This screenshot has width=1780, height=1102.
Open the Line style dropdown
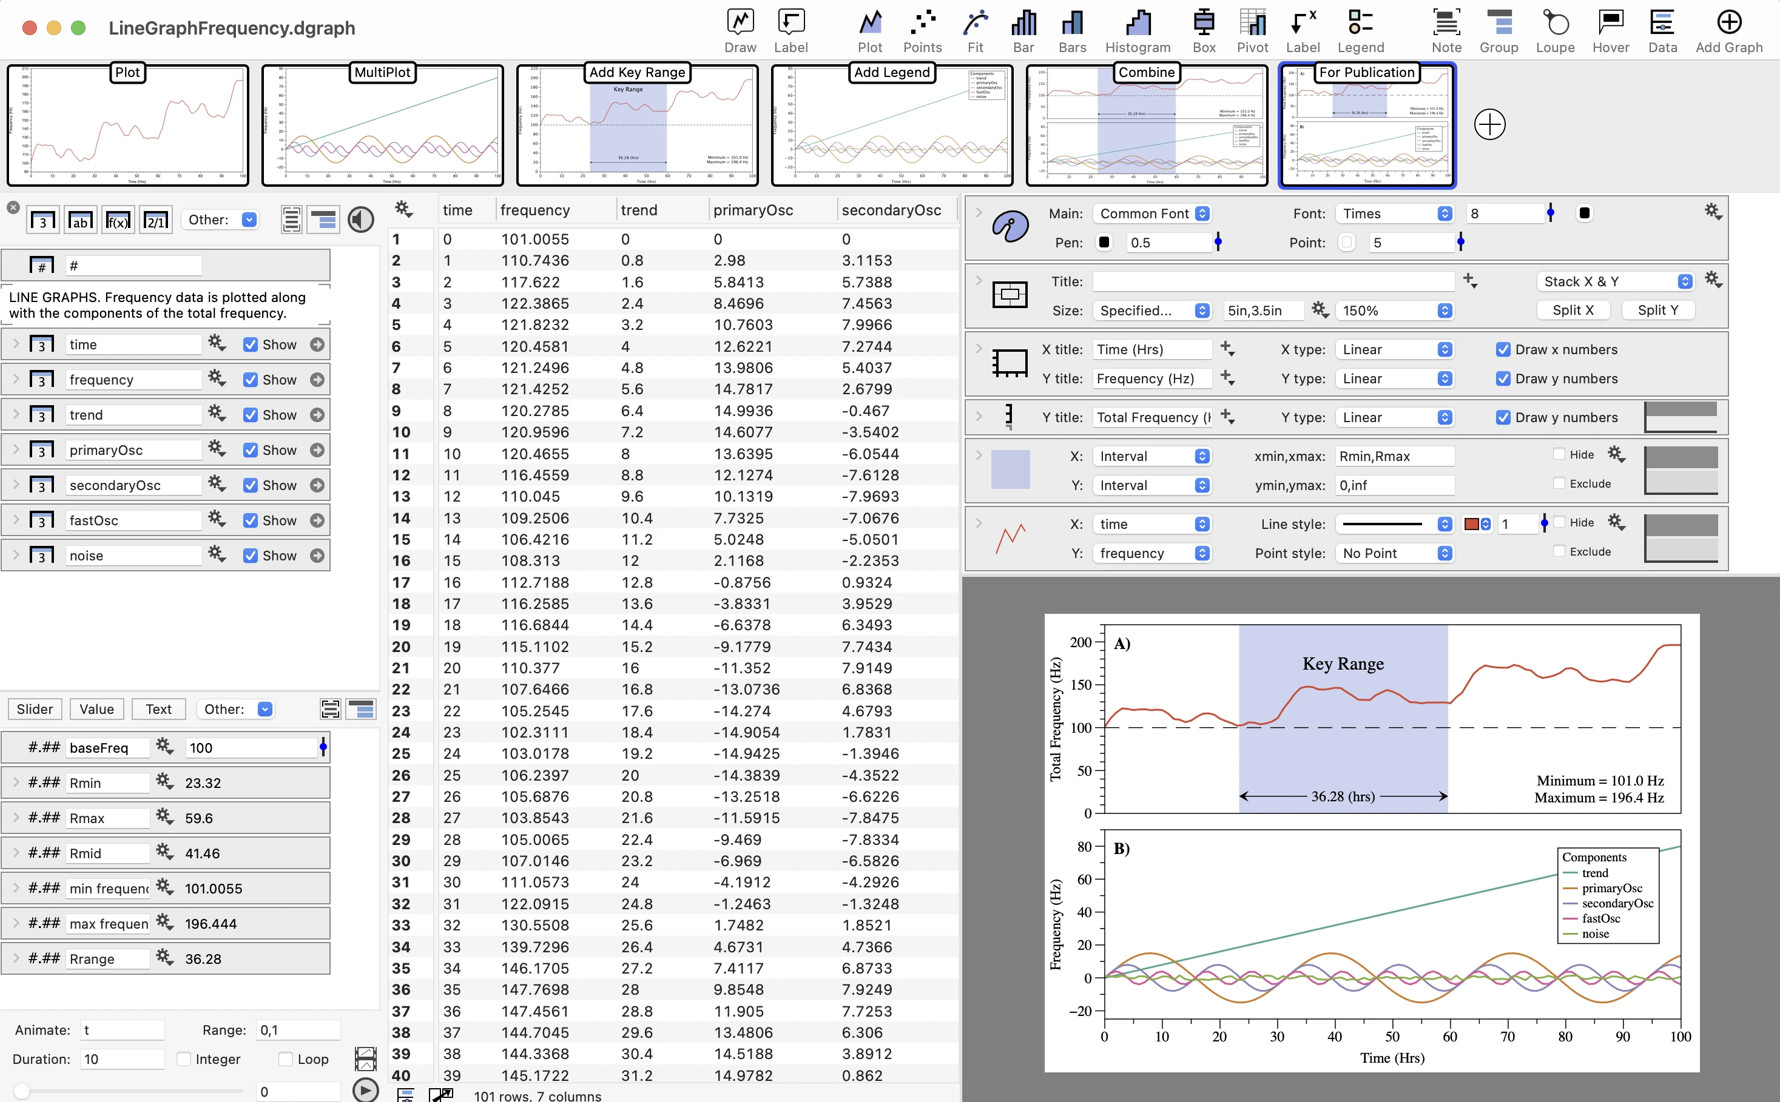point(1394,524)
